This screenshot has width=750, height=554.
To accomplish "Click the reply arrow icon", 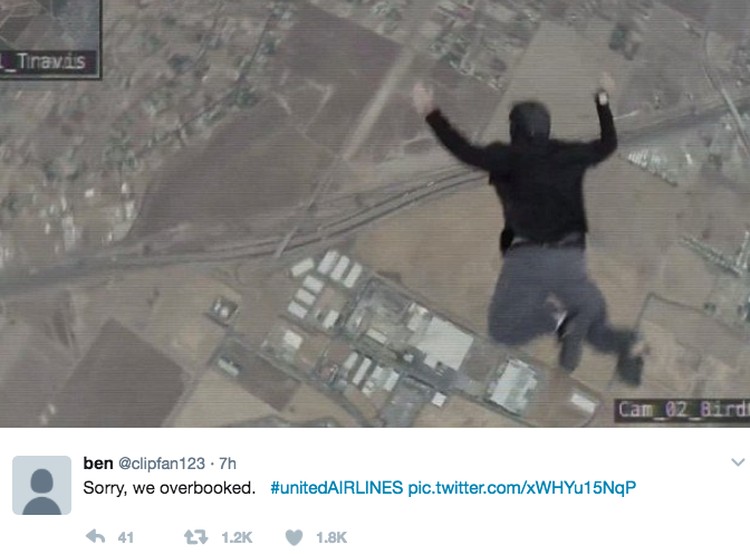I will (96, 537).
